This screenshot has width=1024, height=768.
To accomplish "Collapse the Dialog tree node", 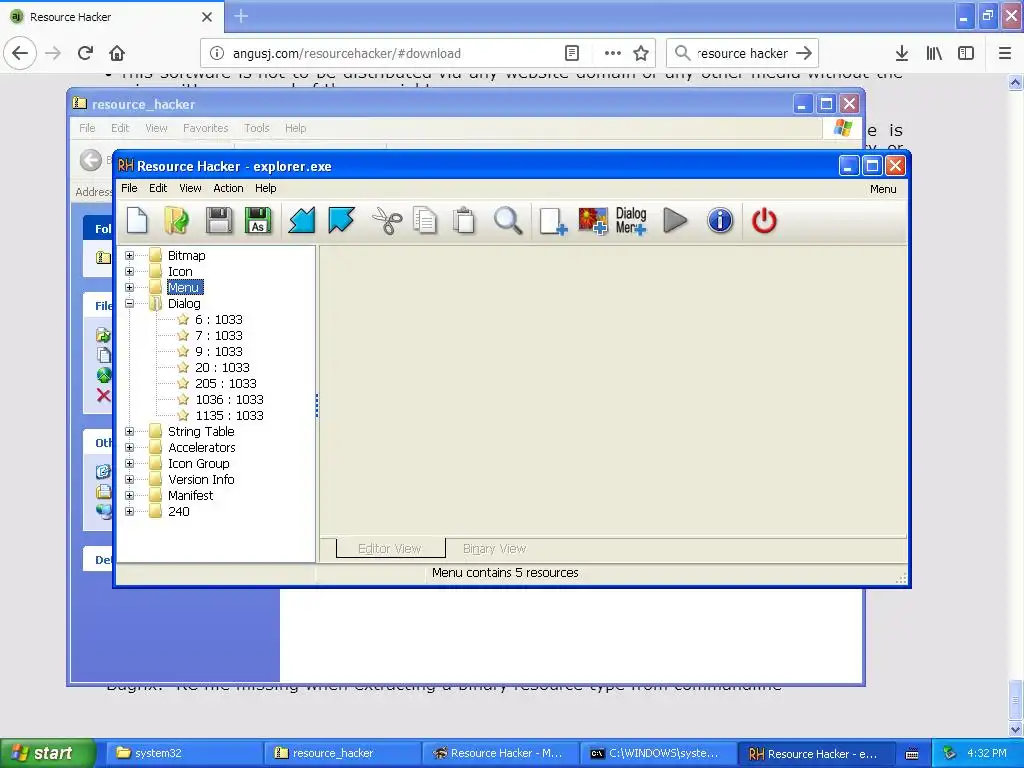I will tap(129, 304).
